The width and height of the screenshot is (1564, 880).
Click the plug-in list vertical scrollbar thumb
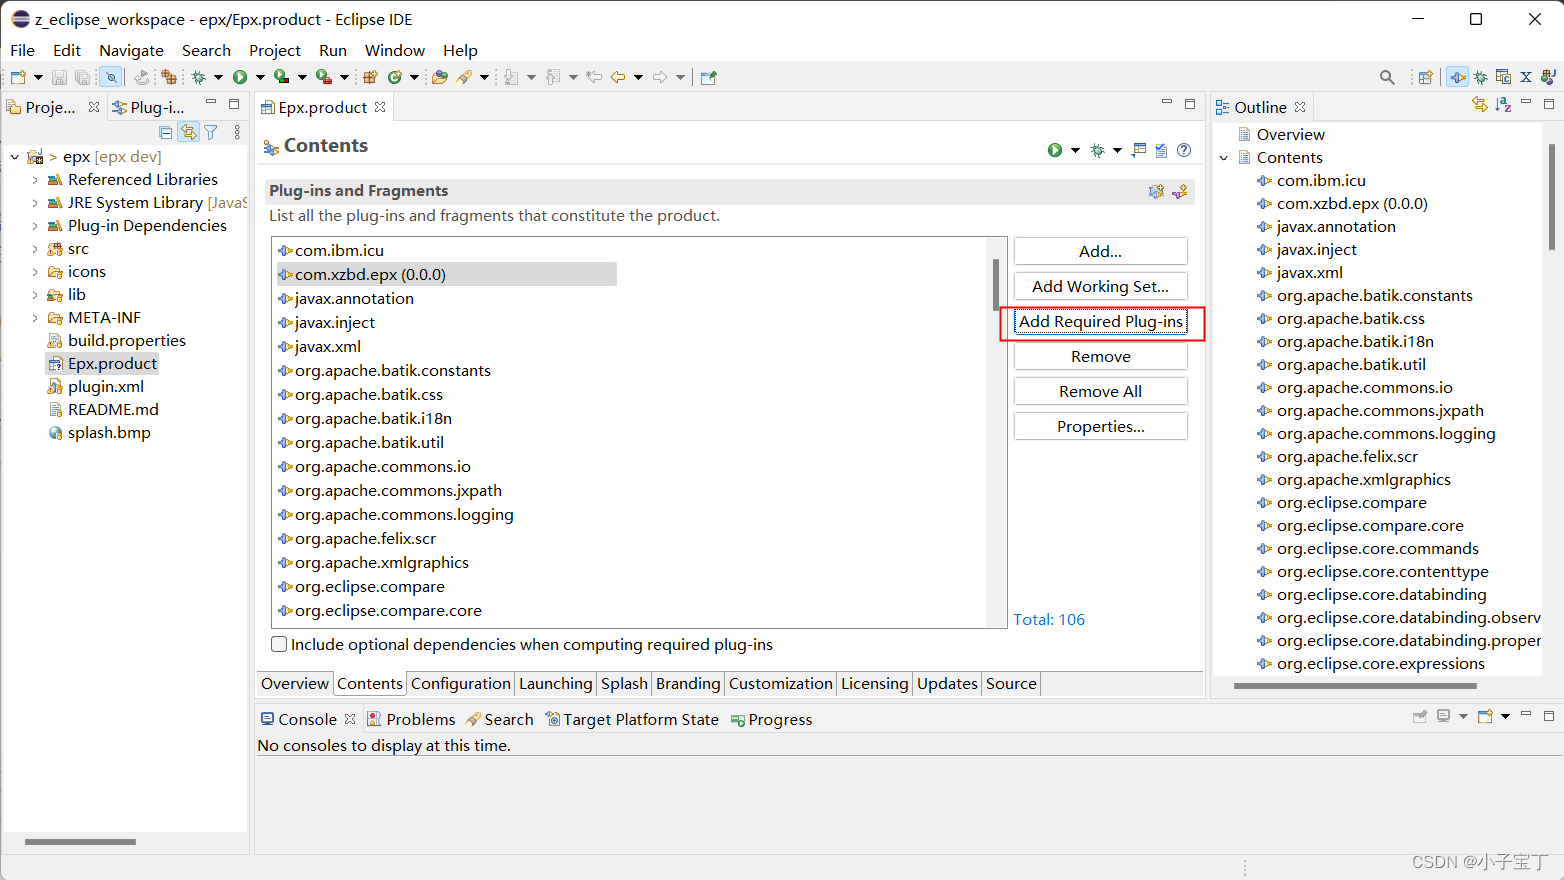coord(996,284)
